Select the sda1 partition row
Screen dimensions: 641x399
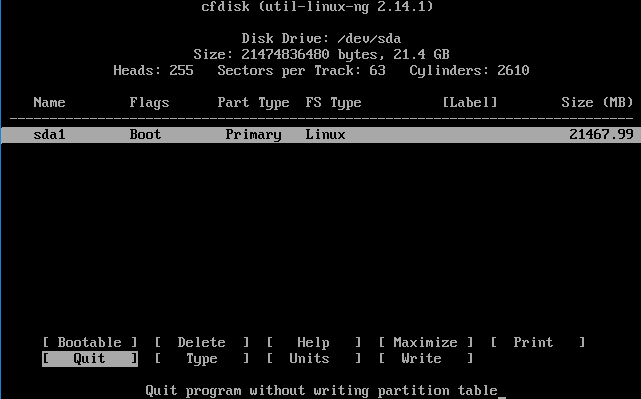click(x=320, y=134)
